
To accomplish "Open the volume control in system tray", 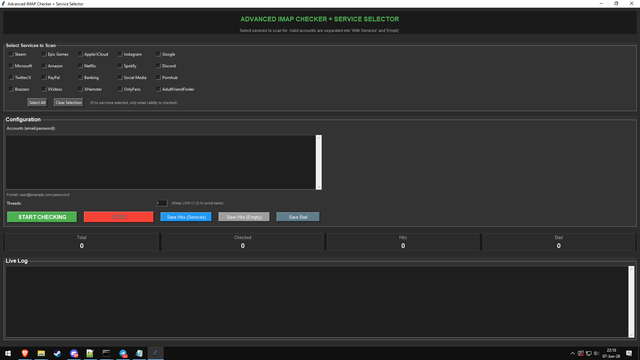I will [x=596, y=353].
